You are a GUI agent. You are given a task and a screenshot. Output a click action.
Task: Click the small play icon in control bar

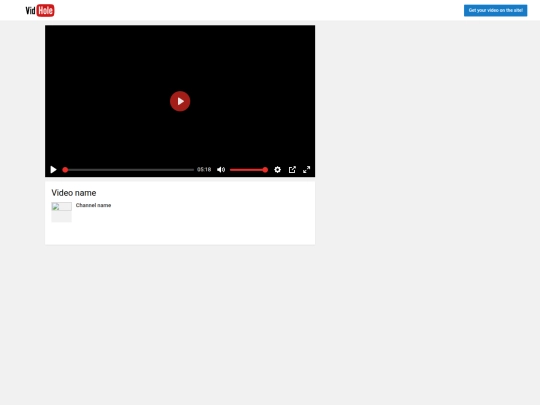53,169
